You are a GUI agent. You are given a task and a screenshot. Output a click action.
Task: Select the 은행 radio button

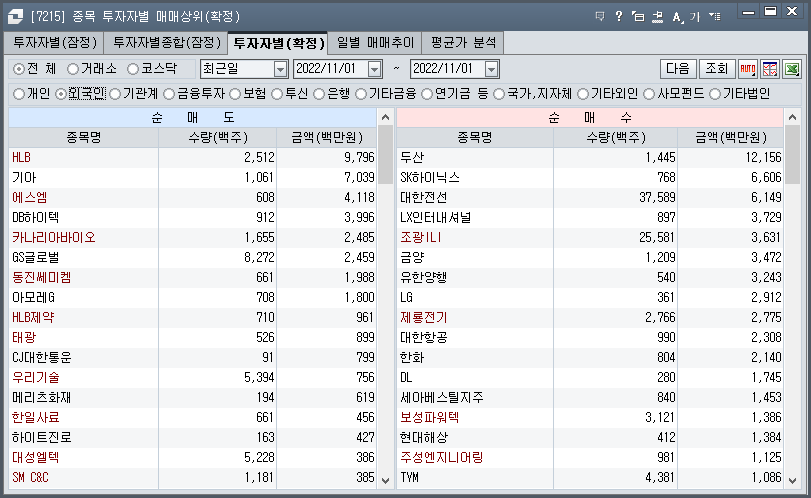pos(319,94)
